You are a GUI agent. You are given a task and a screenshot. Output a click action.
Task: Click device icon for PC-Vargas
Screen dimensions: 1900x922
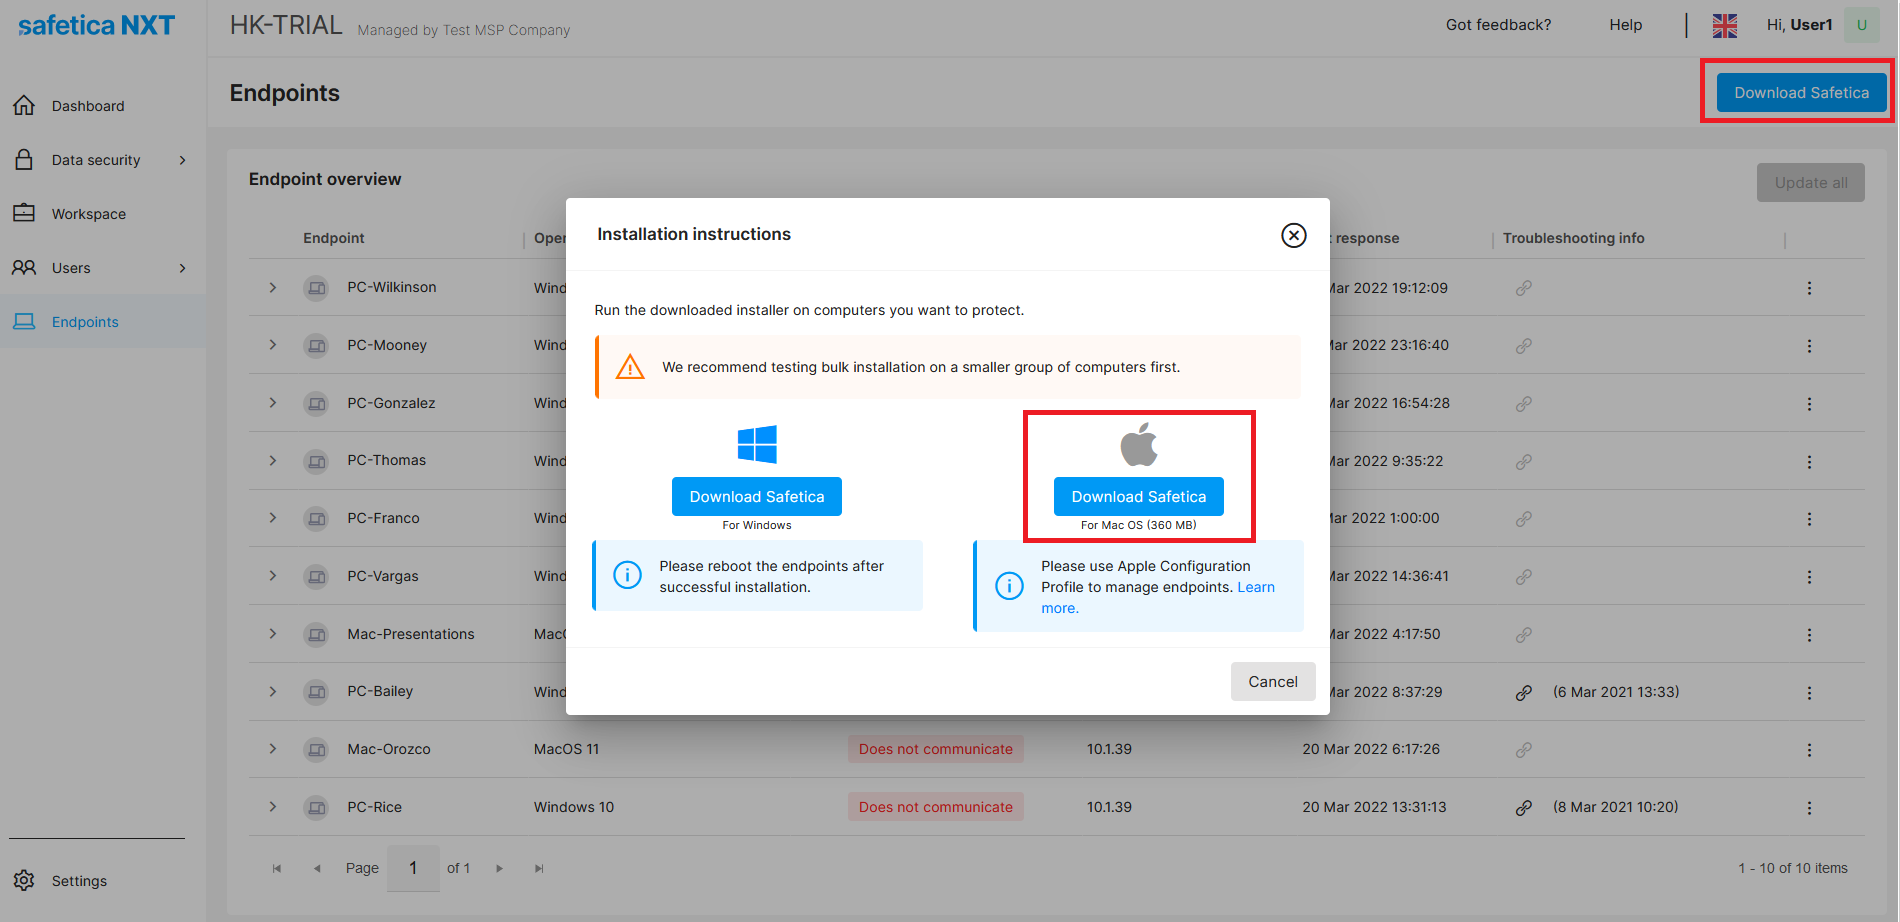(x=316, y=577)
